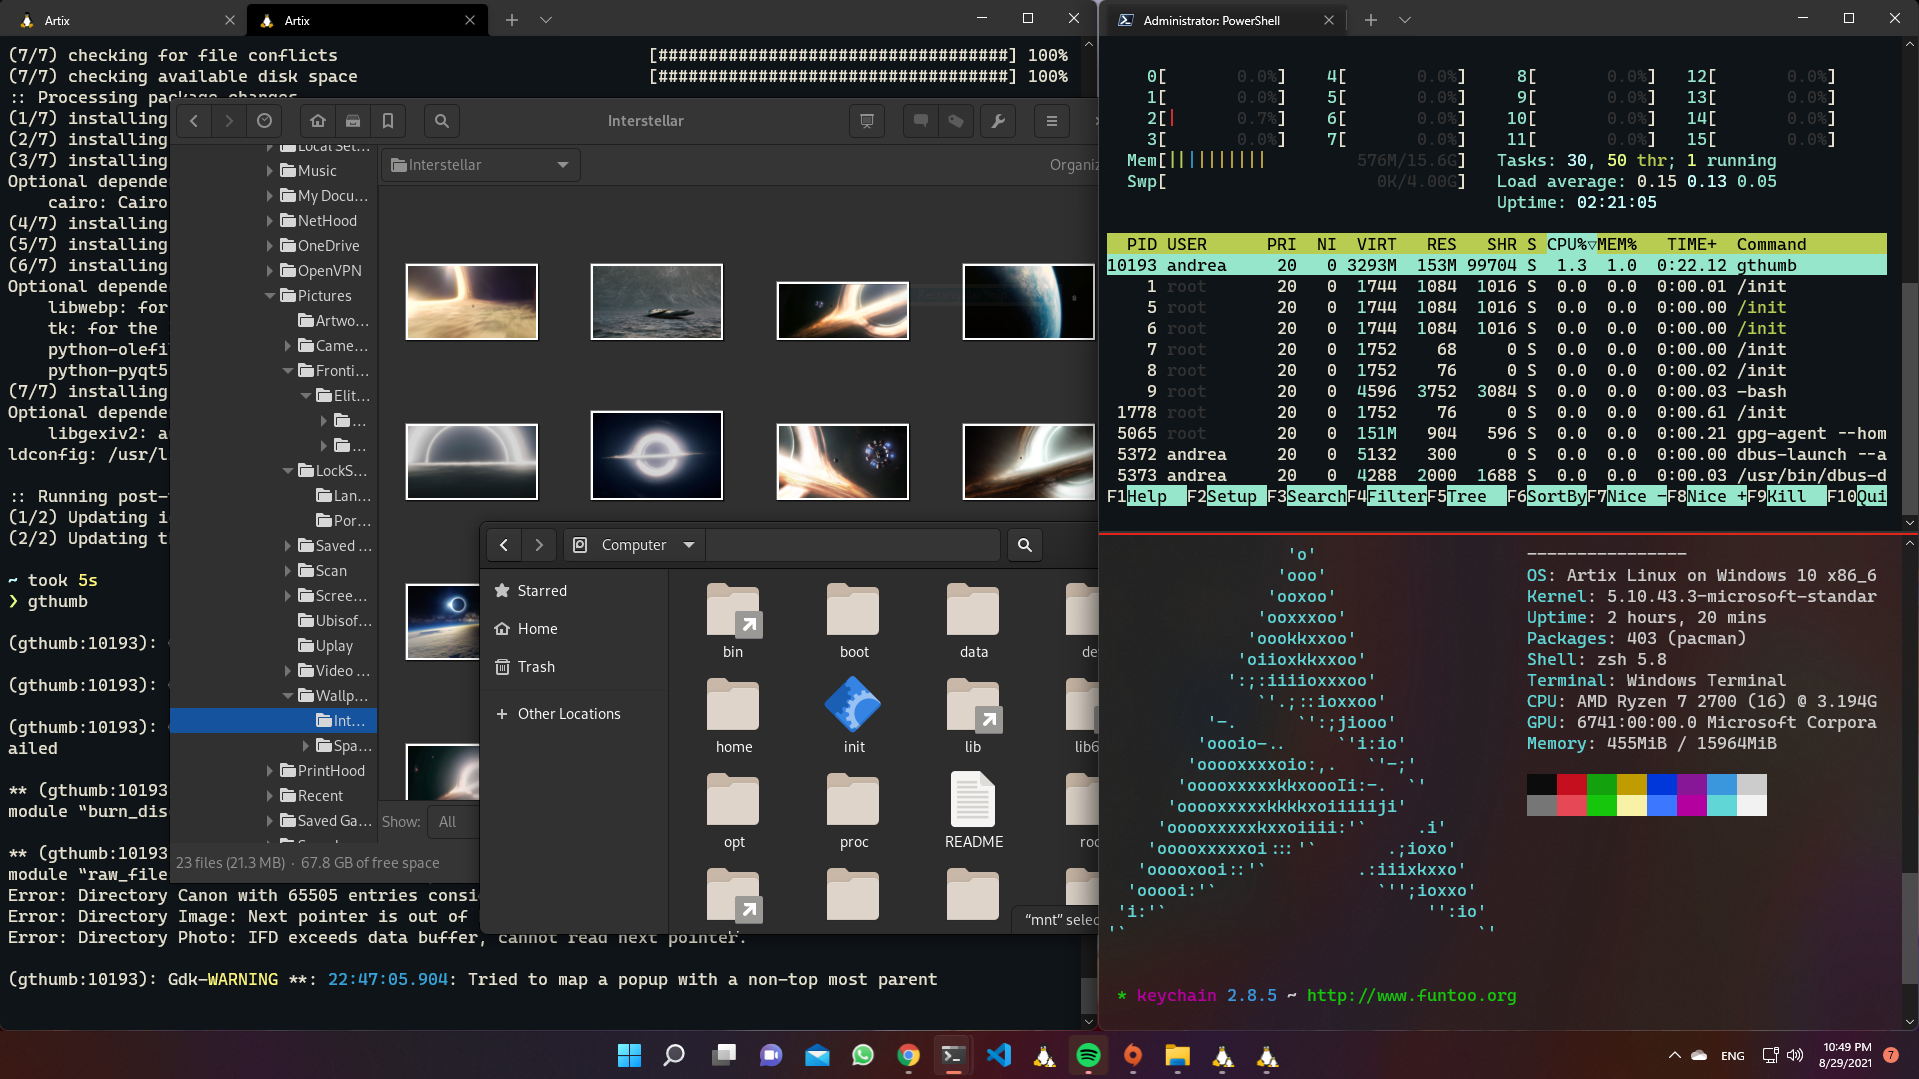Go back in gThumb browser history
This screenshot has height=1079, width=1919.
click(x=195, y=121)
